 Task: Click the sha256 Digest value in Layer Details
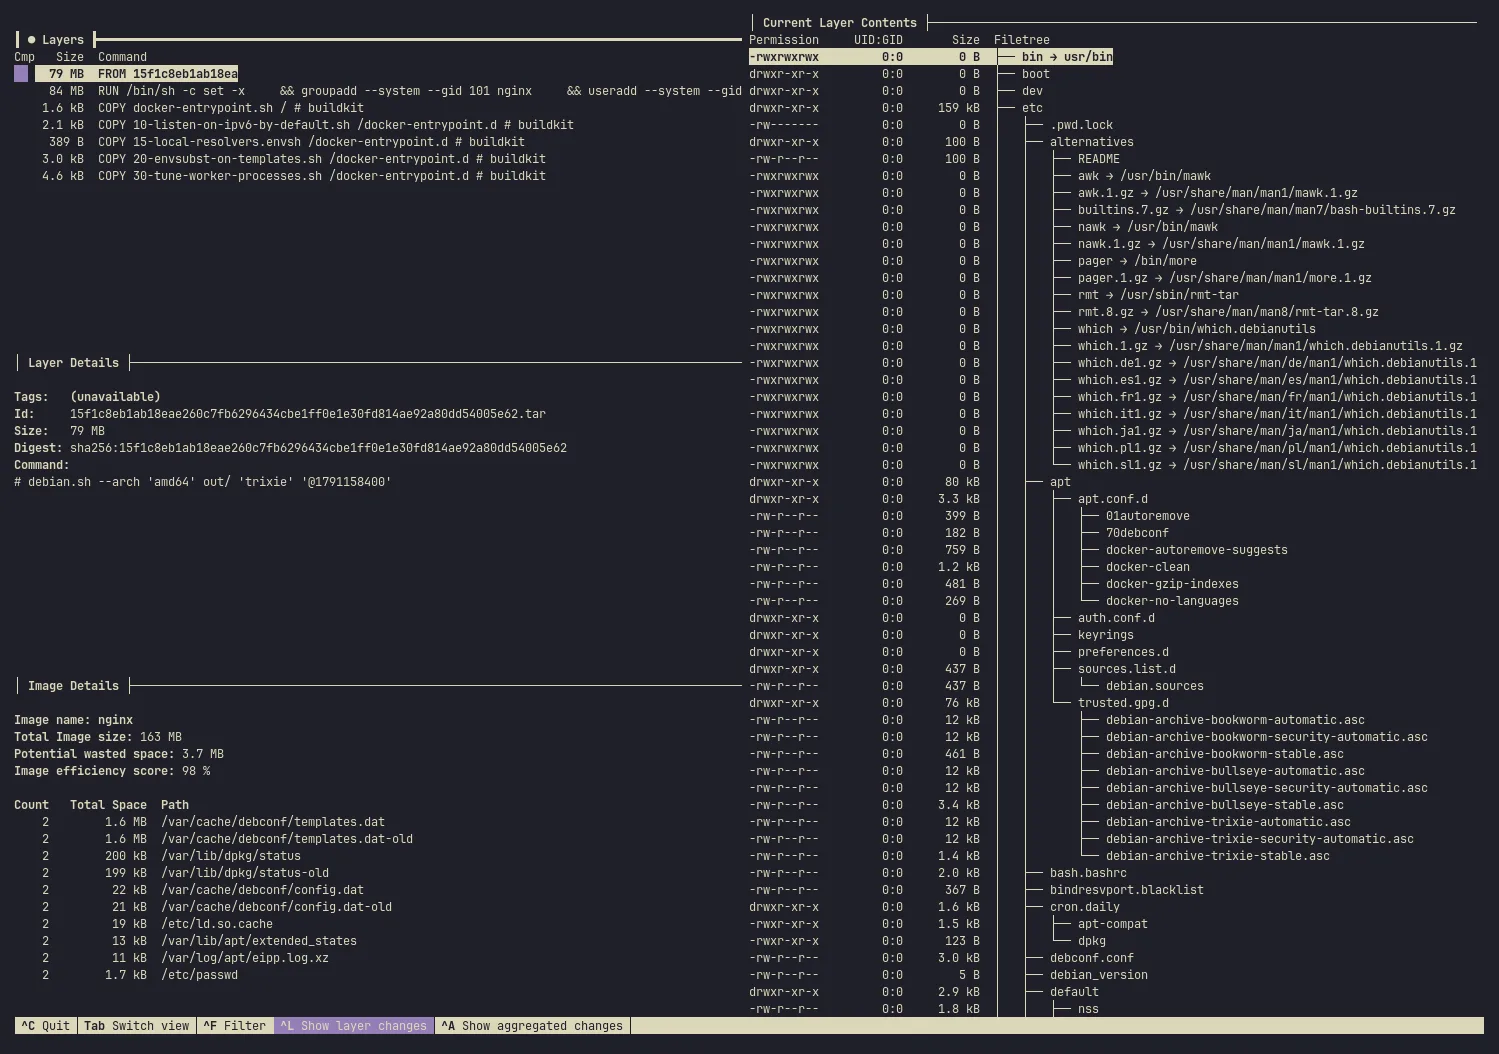pyautogui.click(x=318, y=448)
